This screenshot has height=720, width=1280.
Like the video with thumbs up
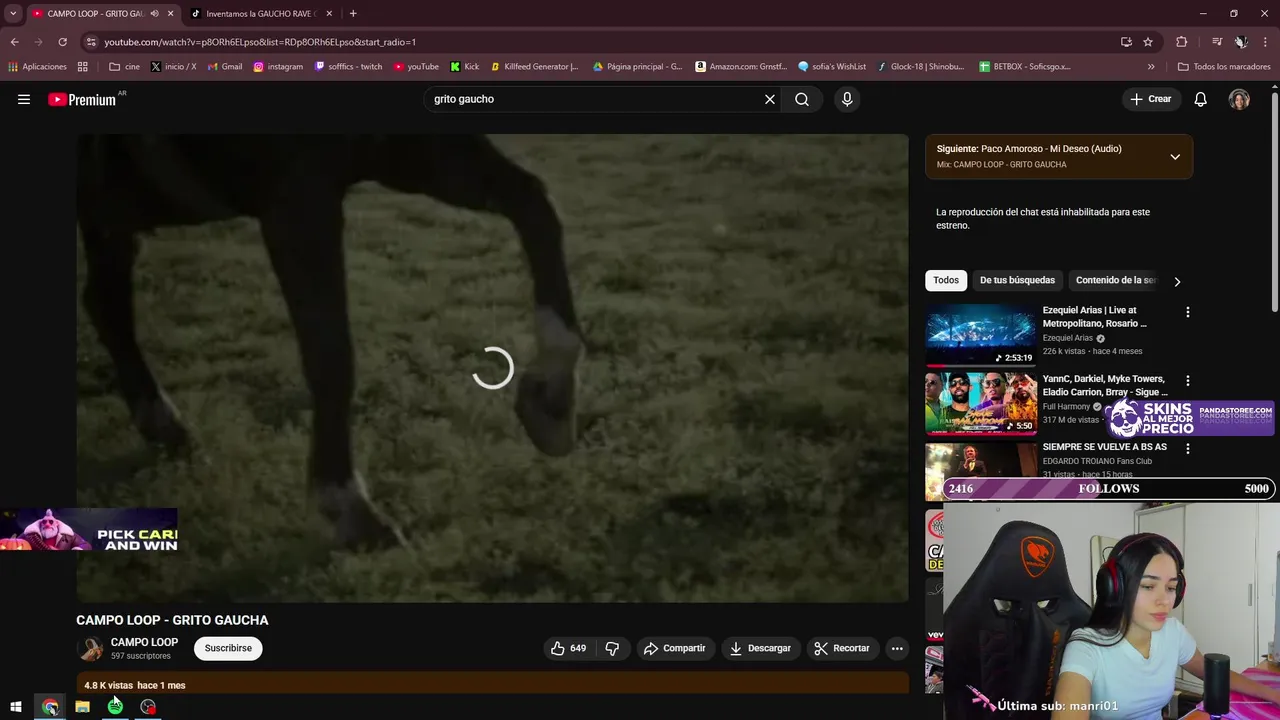568,648
